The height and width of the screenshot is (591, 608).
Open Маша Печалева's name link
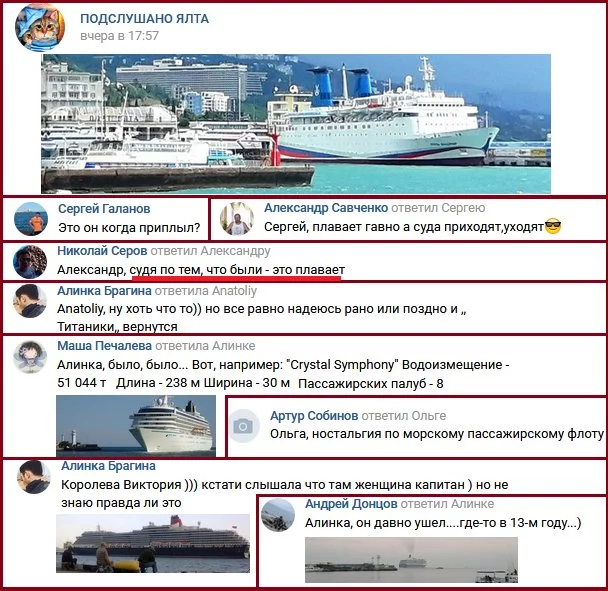(x=104, y=346)
